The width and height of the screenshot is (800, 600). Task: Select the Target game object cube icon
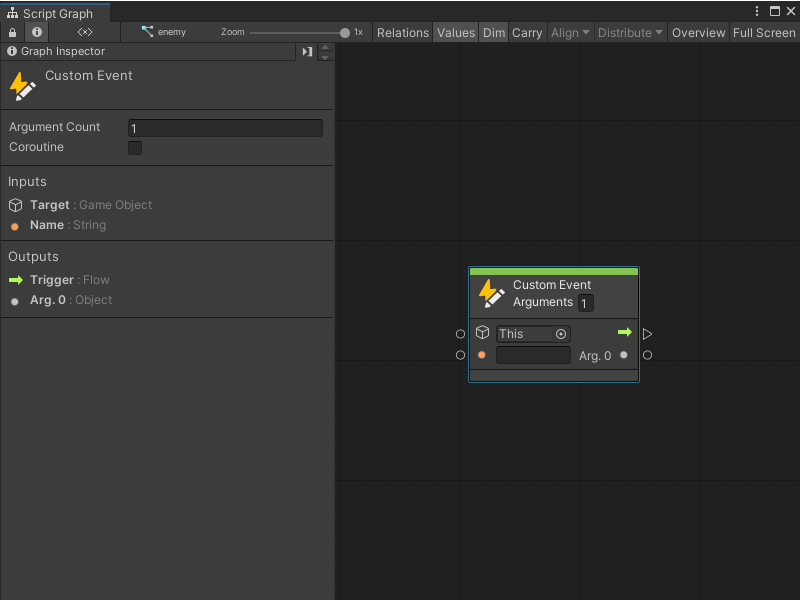tap(14, 204)
